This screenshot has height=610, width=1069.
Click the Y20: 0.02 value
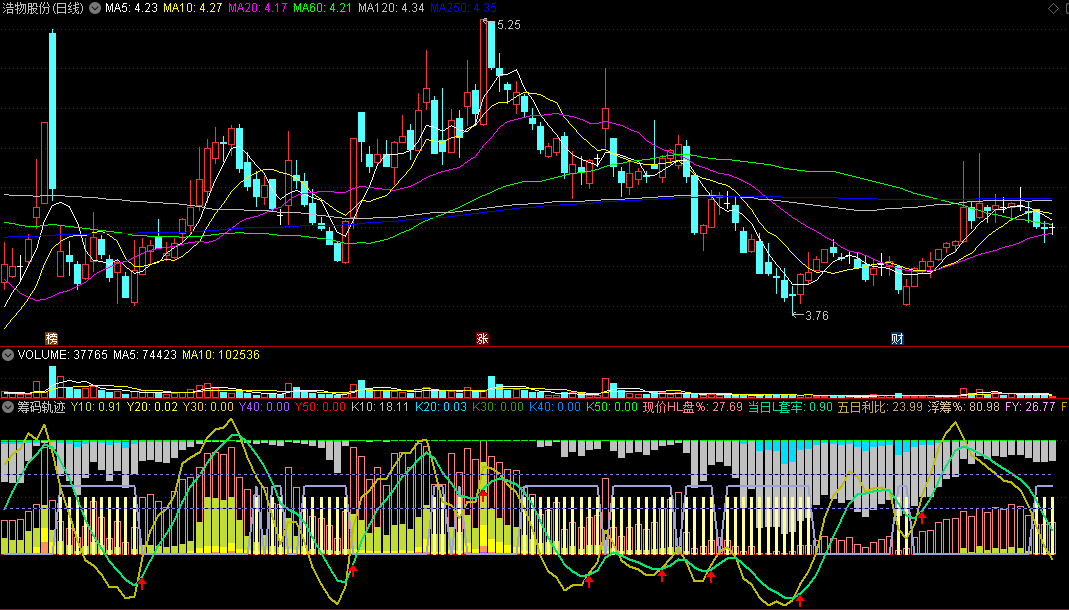coord(152,407)
